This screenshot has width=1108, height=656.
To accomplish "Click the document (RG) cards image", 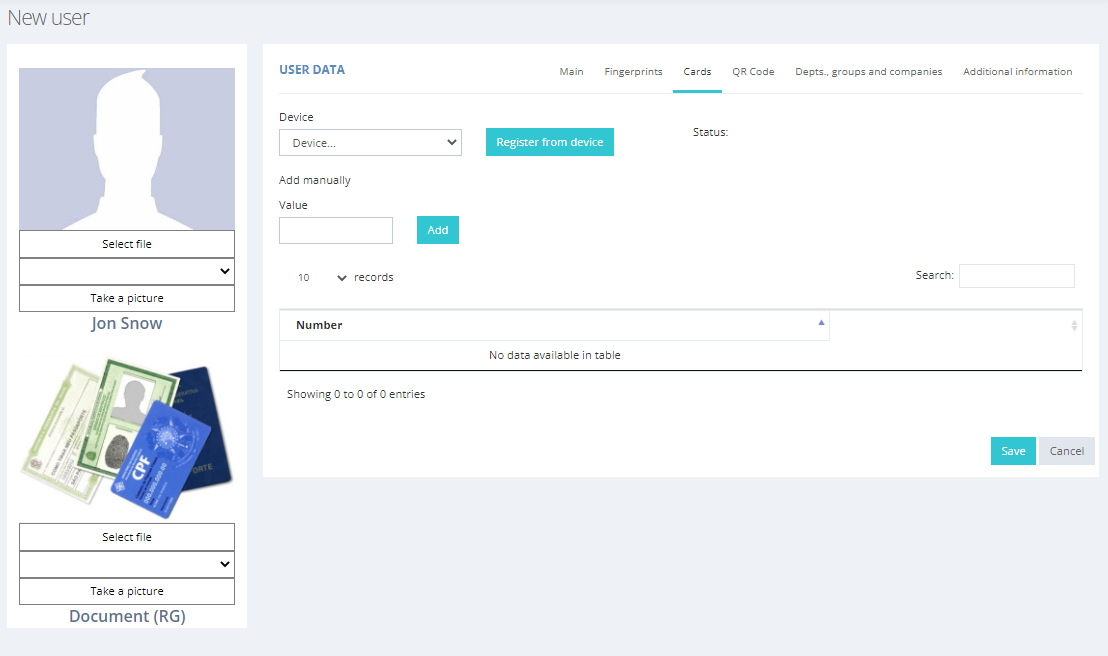I will pos(127,435).
